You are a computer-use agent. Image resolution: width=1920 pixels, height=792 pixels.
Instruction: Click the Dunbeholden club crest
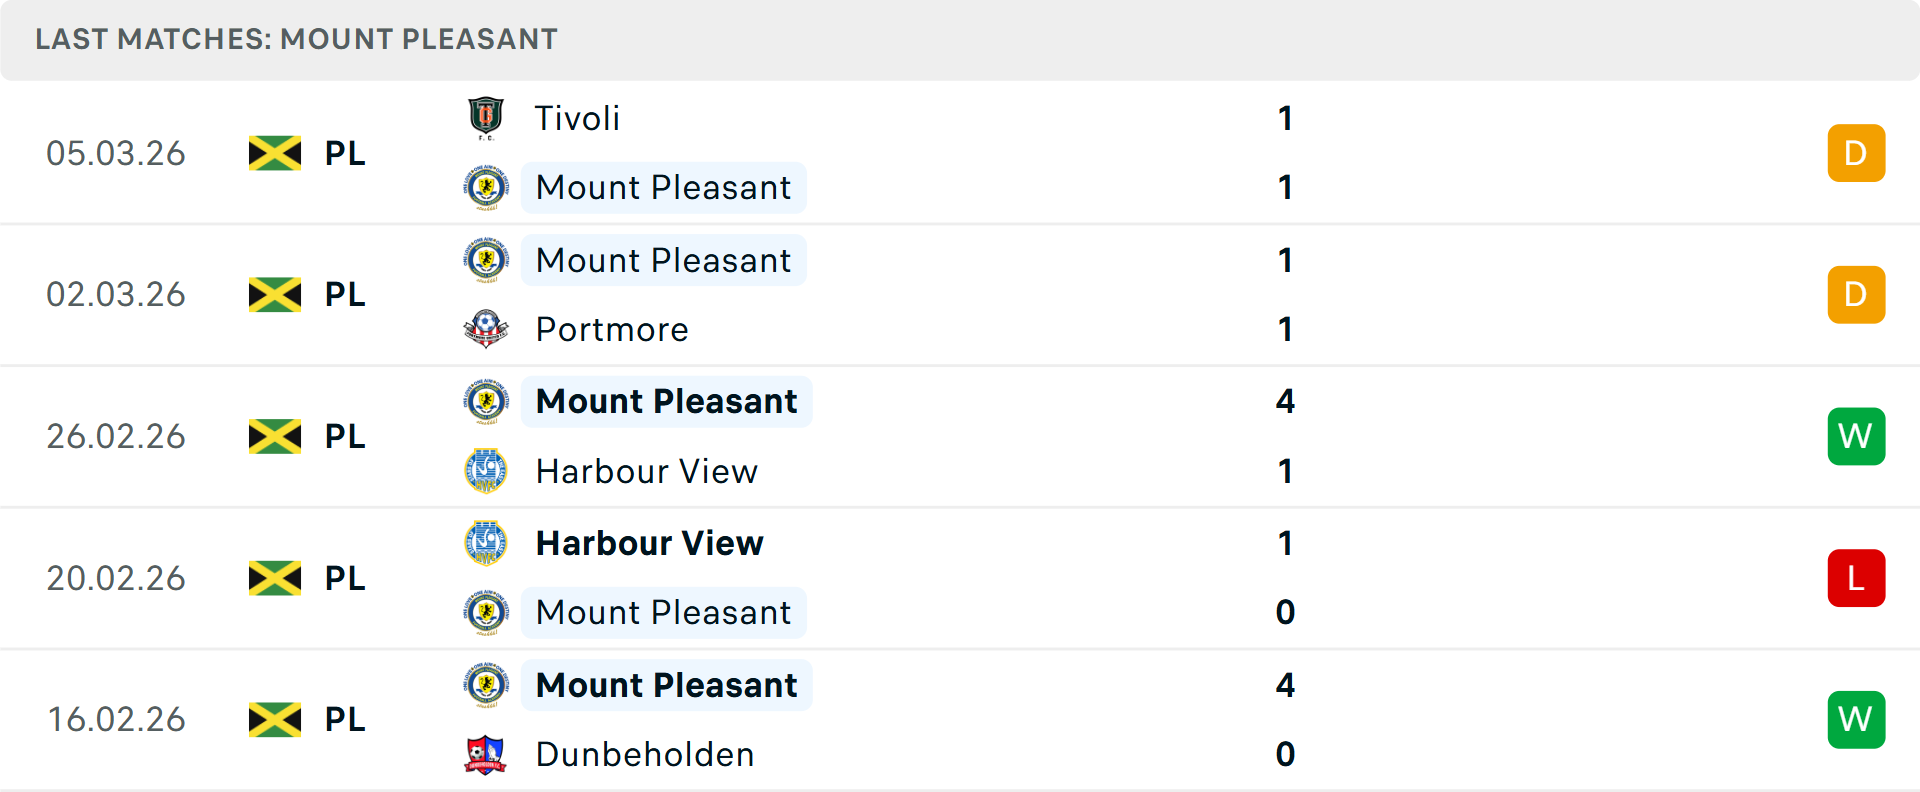pyautogui.click(x=486, y=754)
